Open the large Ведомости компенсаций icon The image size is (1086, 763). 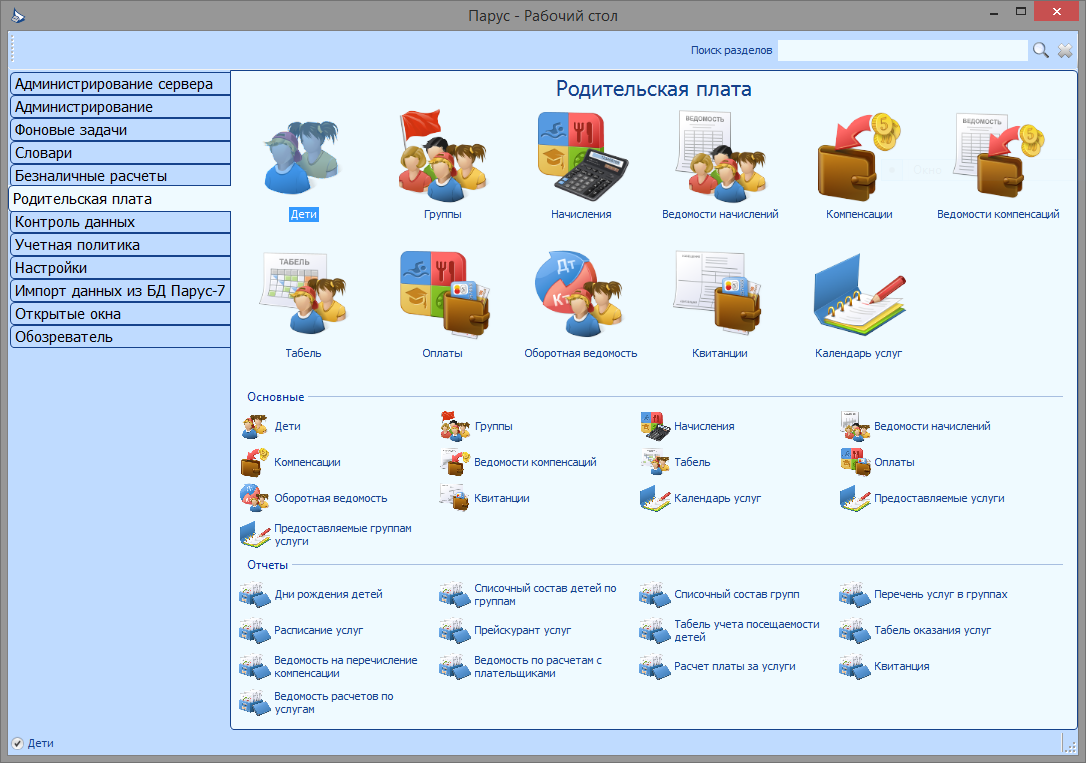pos(998,156)
